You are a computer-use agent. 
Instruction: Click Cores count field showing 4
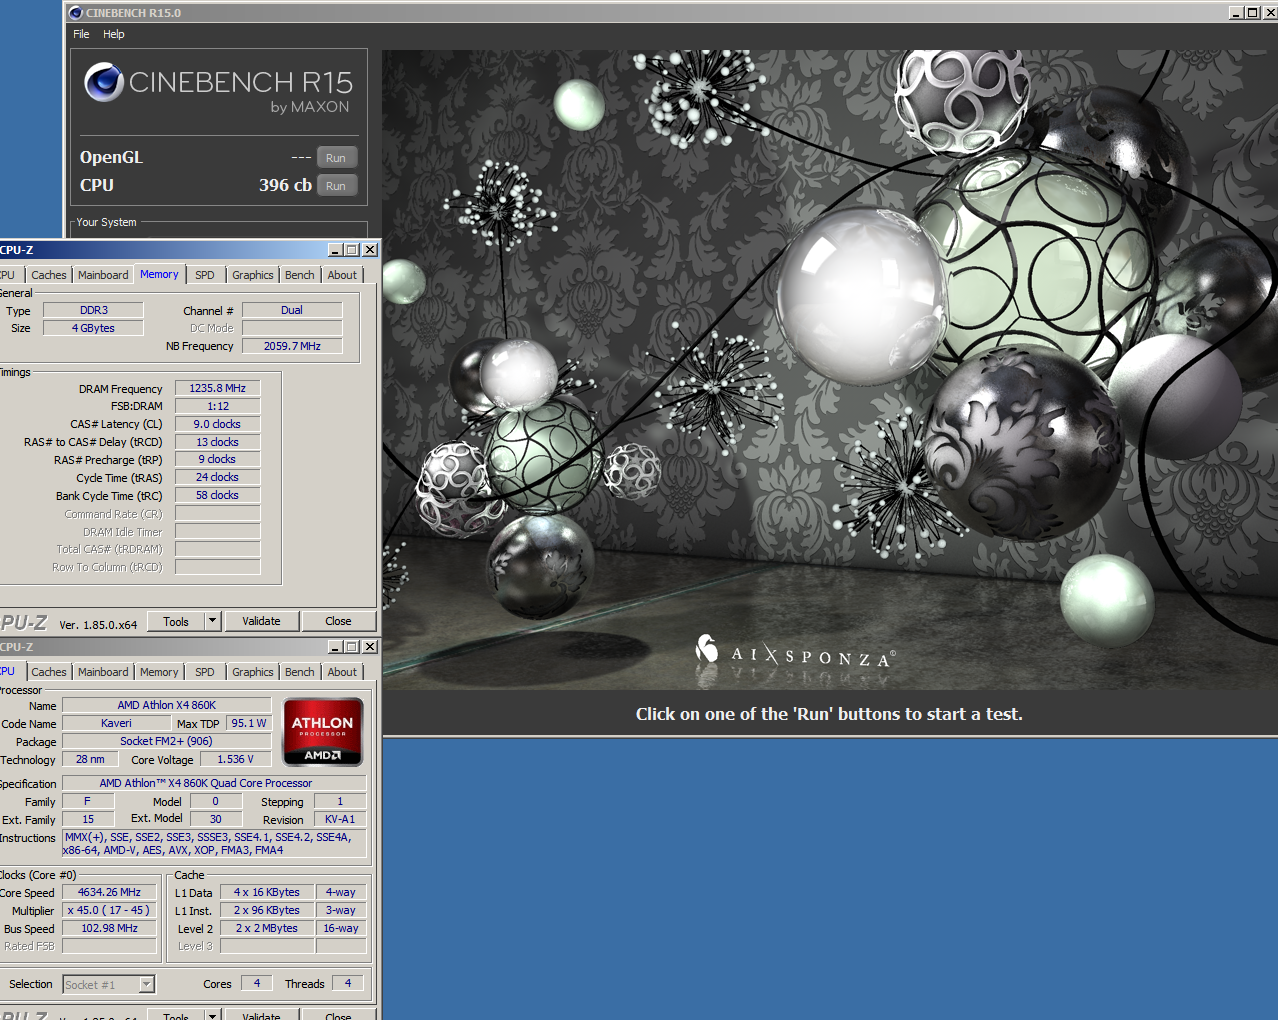pyautogui.click(x=257, y=983)
